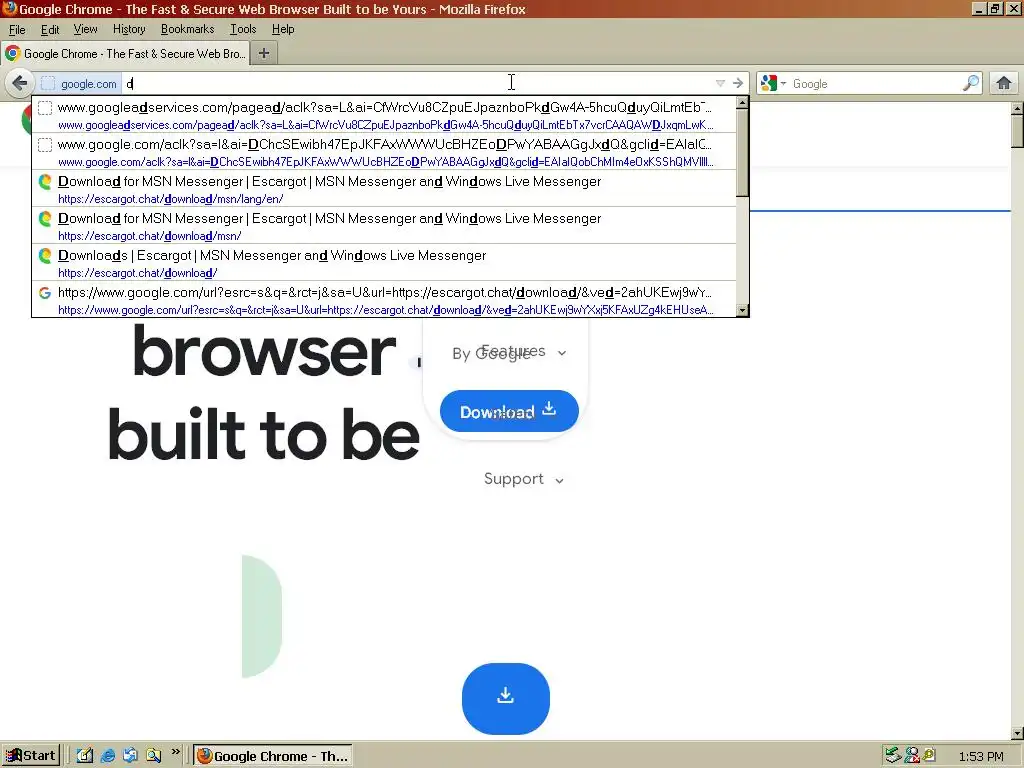Screen dimensions: 1024x768
Task: Click the Go arrow in the address bar
Action: click(x=738, y=83)
